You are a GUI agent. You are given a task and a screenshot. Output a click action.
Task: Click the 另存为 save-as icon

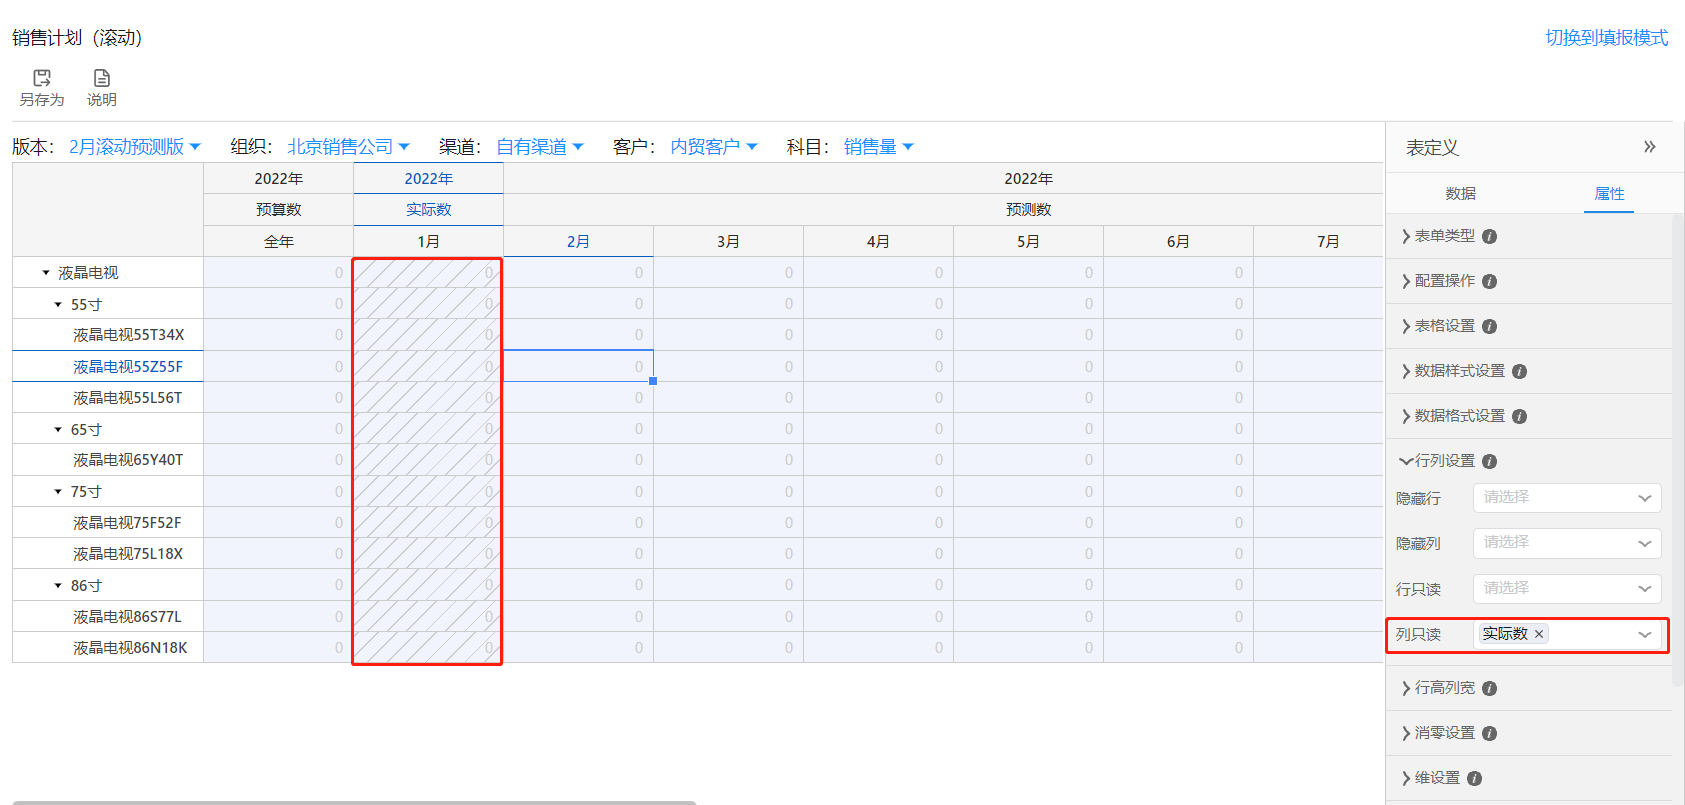[x=42, y=78]
